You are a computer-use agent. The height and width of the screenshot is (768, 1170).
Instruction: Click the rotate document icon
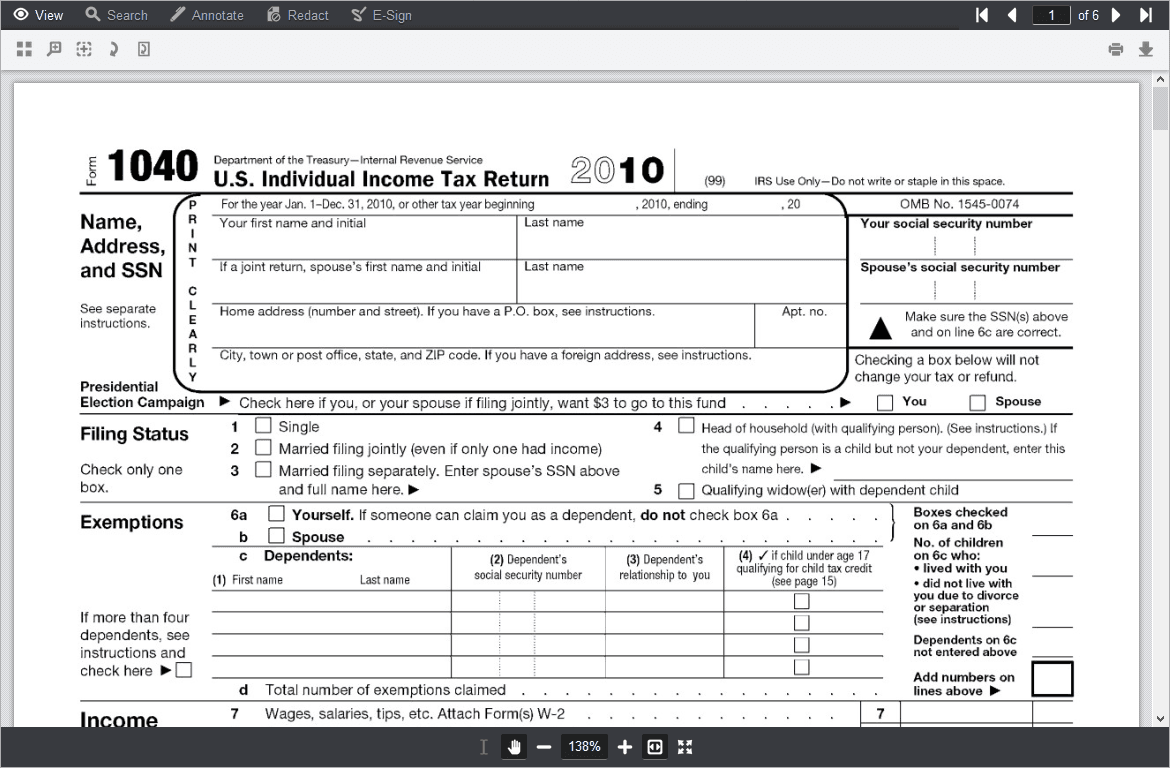(144, 49)
